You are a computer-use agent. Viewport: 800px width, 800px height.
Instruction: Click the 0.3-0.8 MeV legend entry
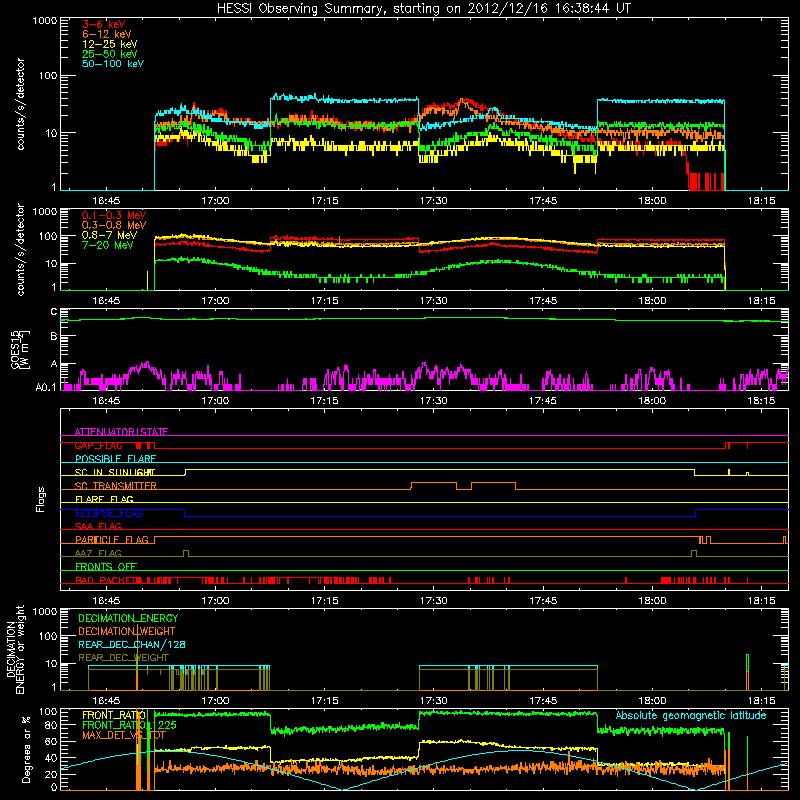pos(114,225)
